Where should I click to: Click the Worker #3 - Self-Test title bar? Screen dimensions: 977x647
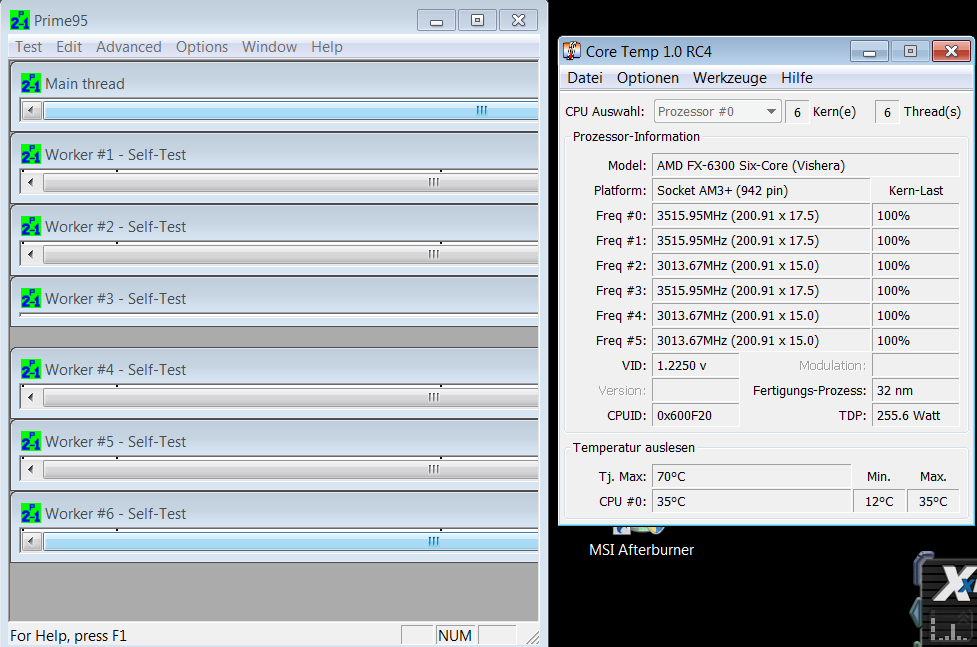pyautogui.click(x=274, y=299)
